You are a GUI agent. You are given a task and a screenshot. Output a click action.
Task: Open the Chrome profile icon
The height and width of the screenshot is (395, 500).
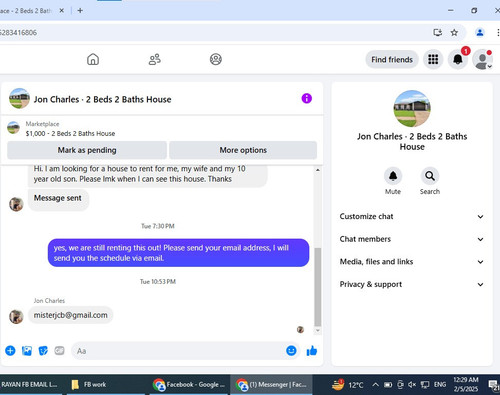tap(480, 33)
